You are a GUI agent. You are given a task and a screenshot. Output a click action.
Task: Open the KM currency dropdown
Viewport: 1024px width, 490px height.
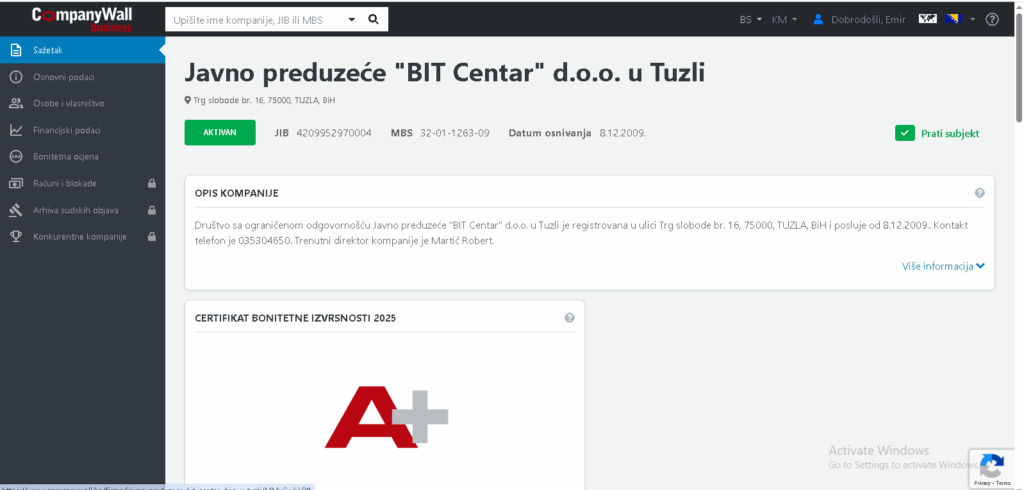[x=784, y=19]
